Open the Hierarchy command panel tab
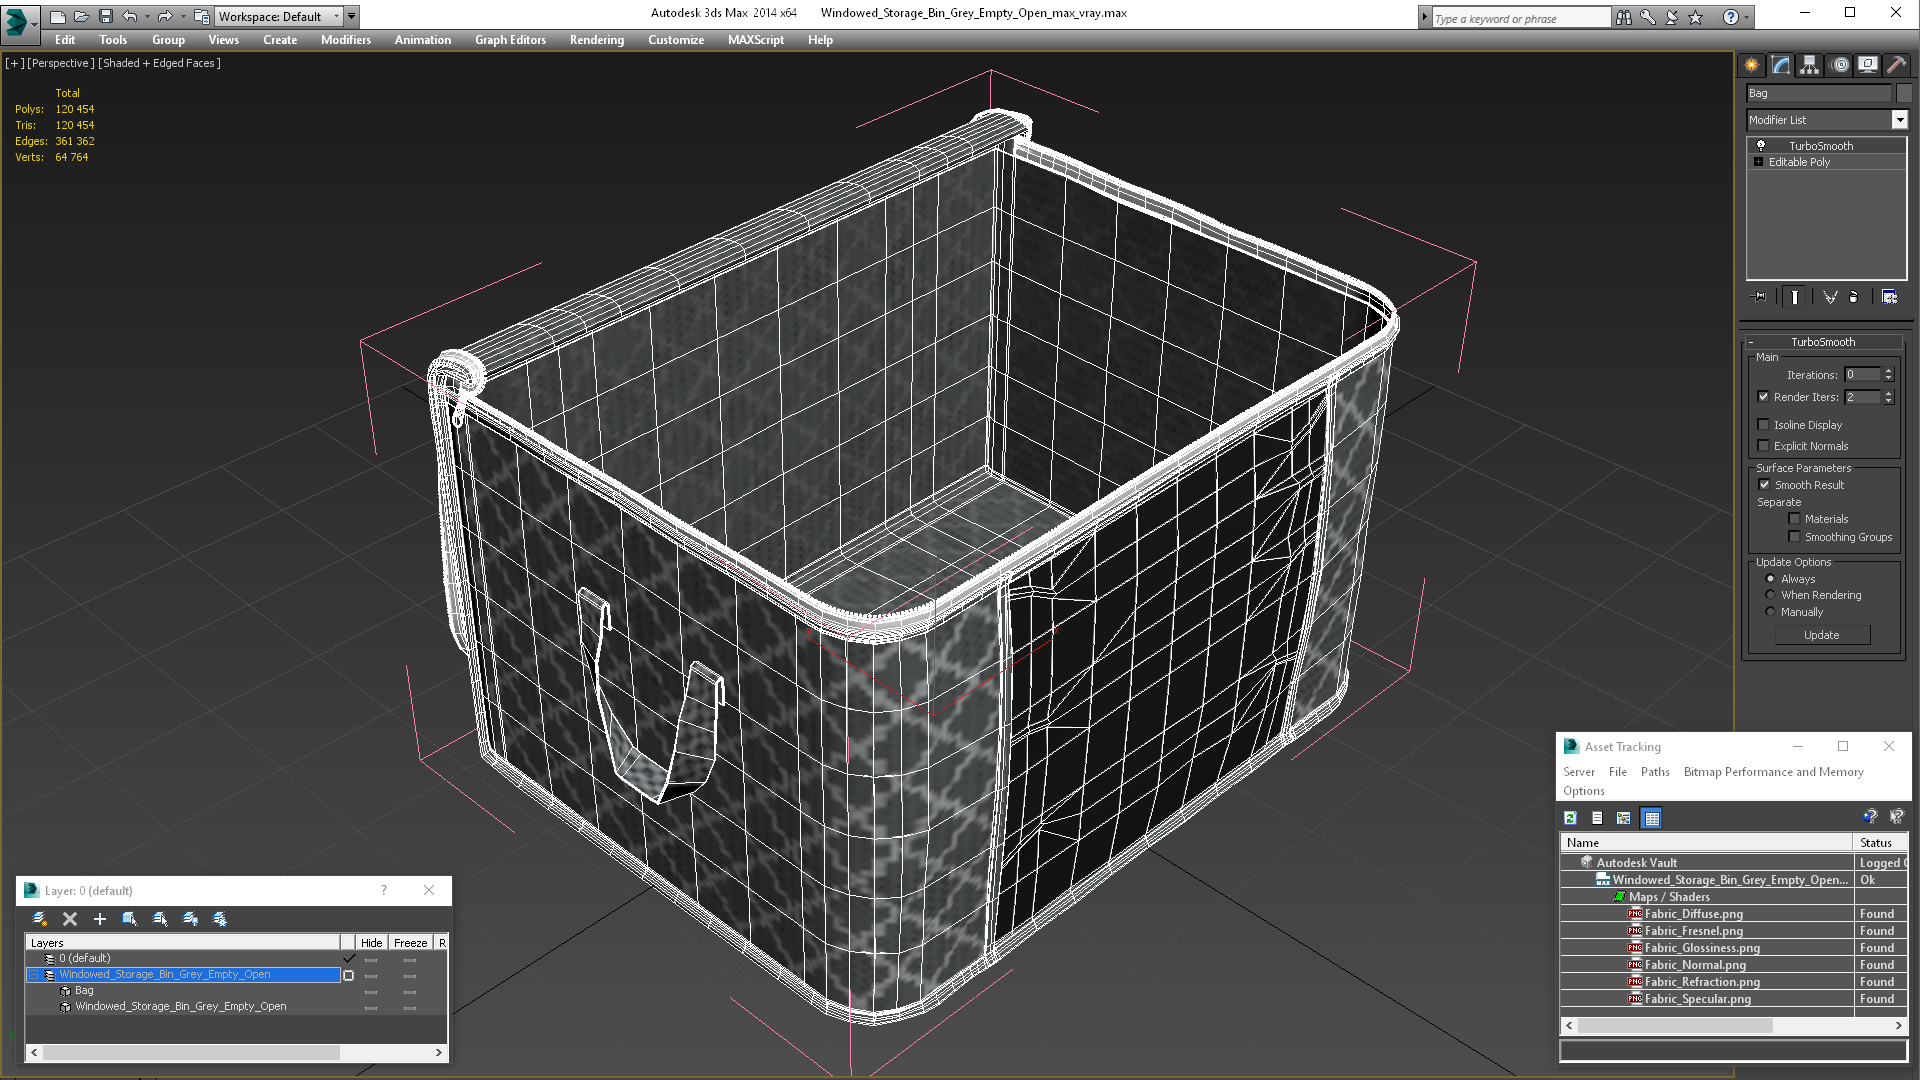The width and height of the screenshot is (1920, 1080). click(x=1810, y=65)
